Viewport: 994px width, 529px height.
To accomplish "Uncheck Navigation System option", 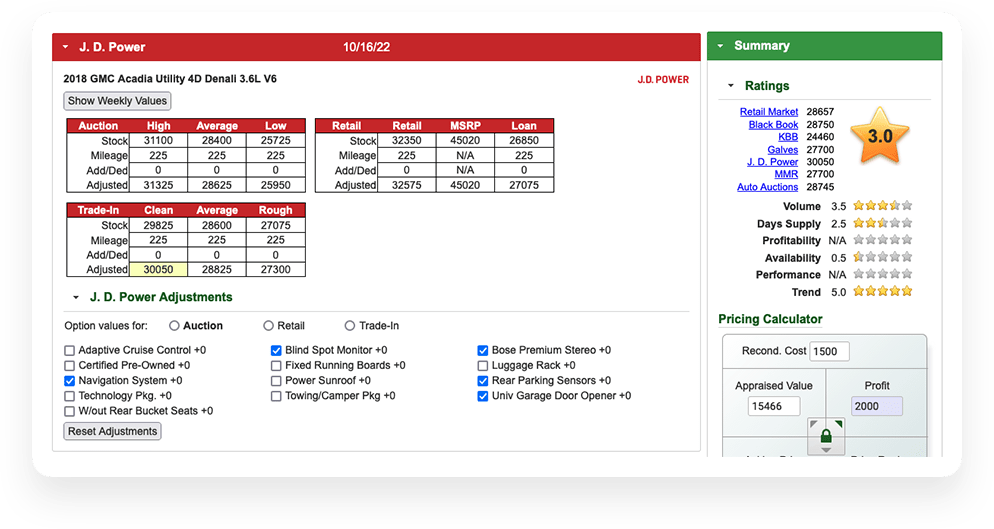I will [x=70, y=381].
